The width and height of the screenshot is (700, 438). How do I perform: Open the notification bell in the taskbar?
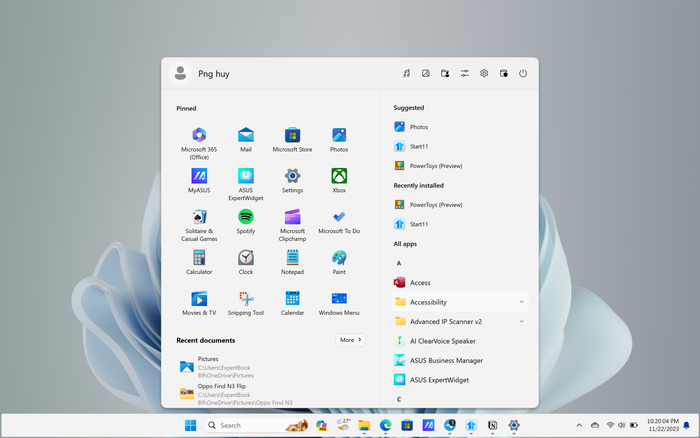687,425
